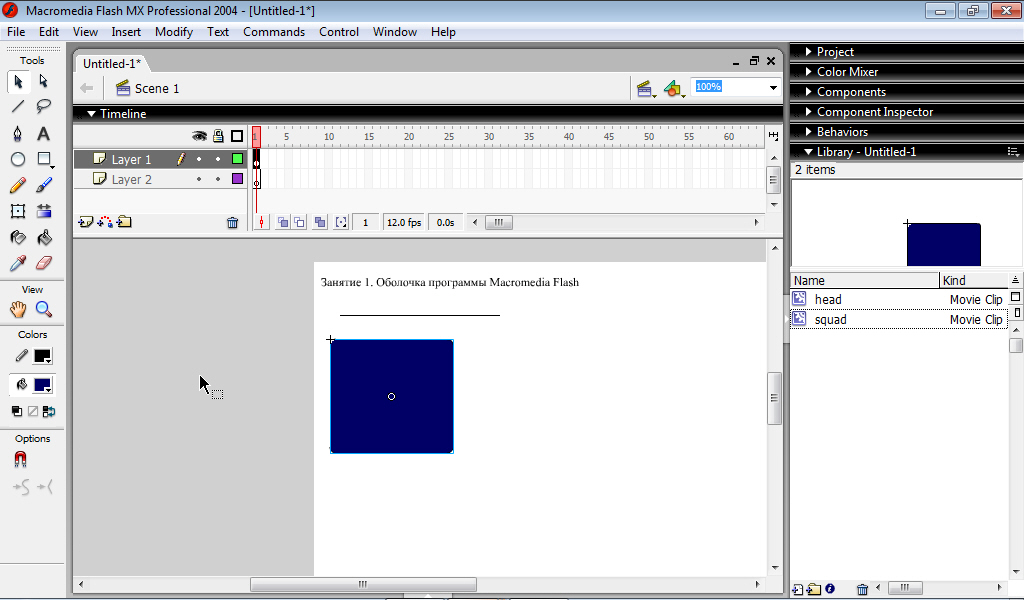Screen dimensions: 1024x600
Task: Select the Free Transform tool
Action: click(x=18, y=211)
